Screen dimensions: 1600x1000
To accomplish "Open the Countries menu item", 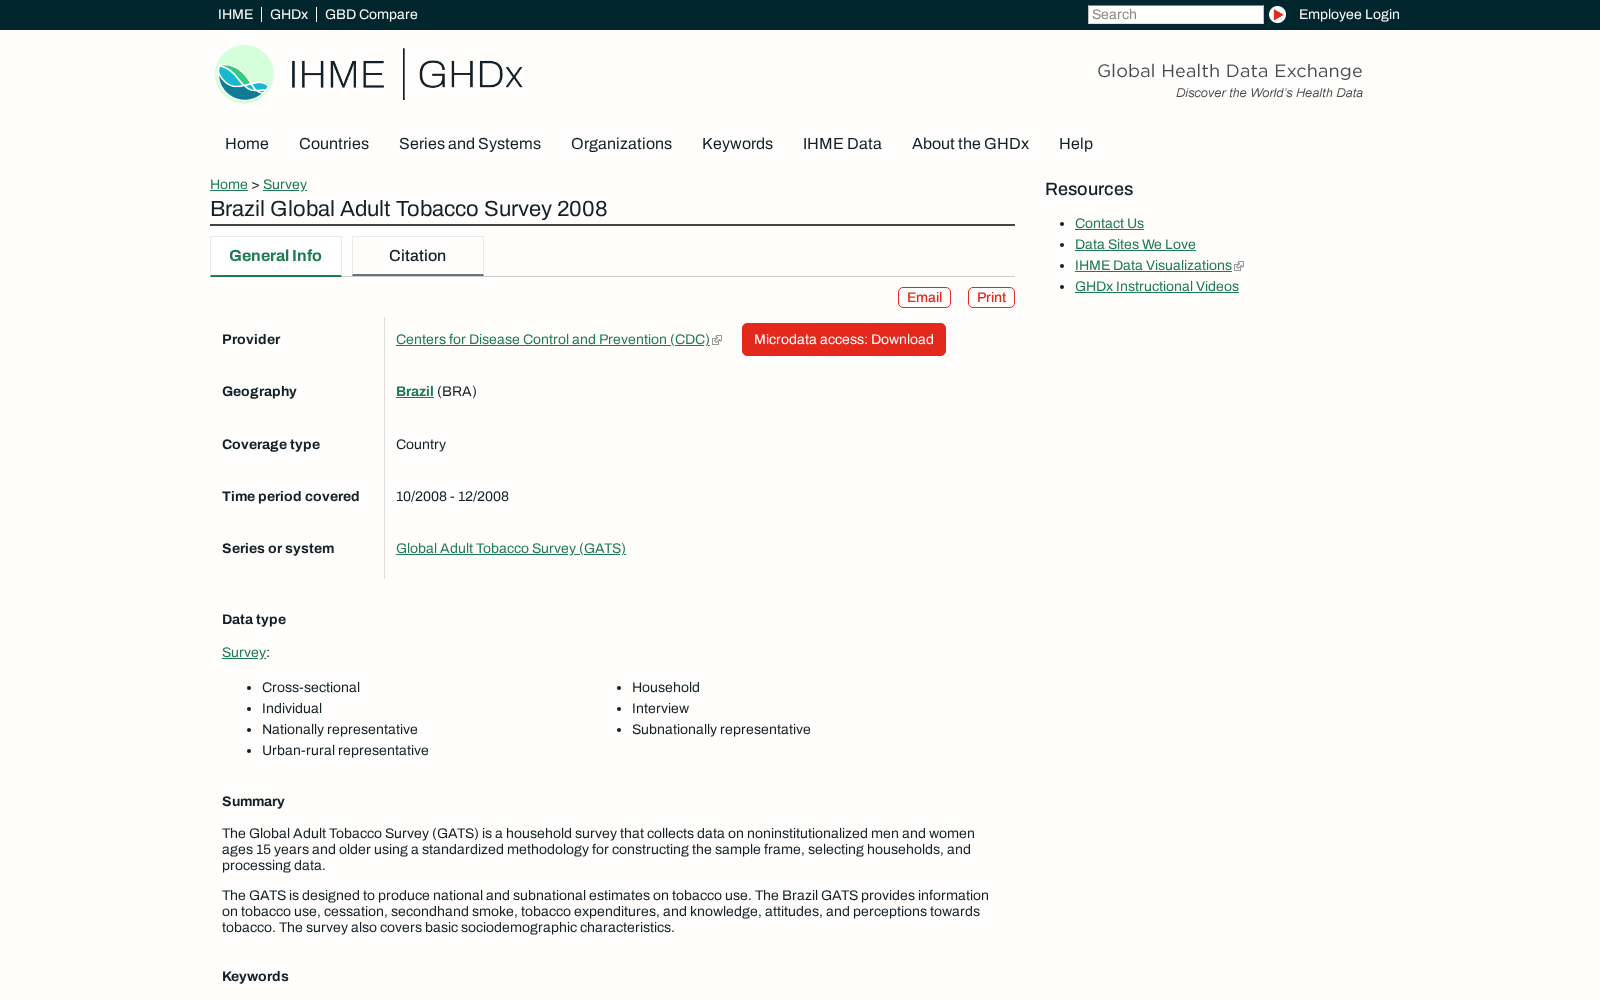I will coord(334,144).
